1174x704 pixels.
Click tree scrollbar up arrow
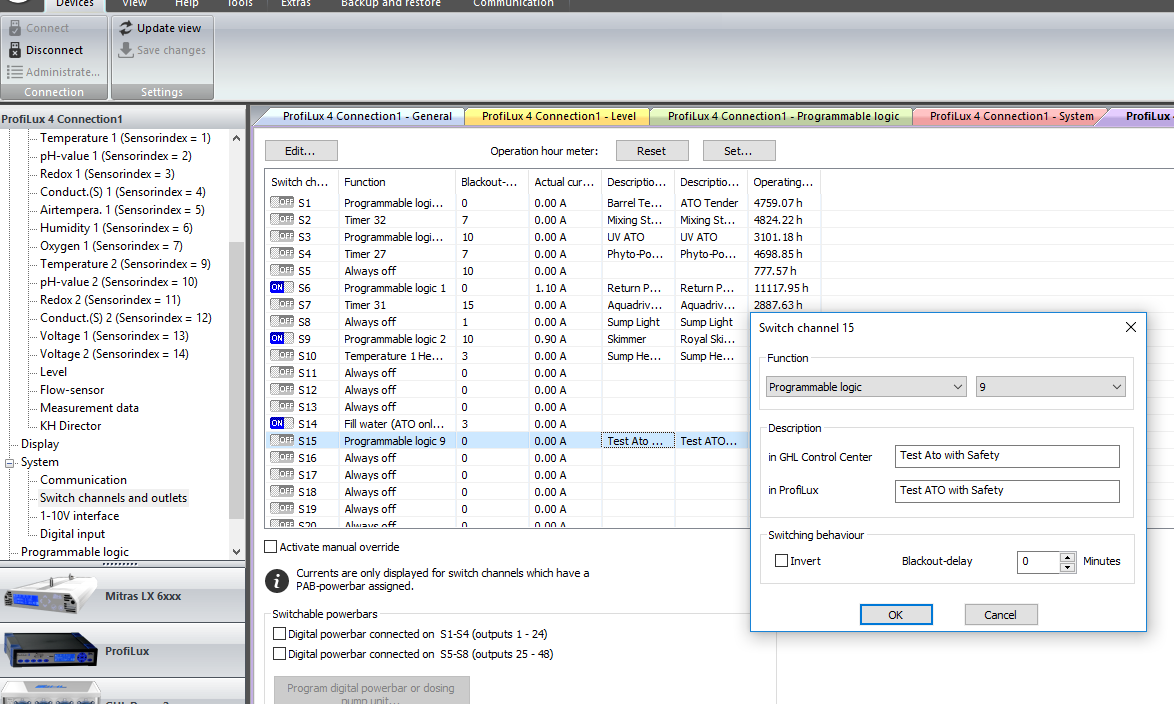[237, 139]
